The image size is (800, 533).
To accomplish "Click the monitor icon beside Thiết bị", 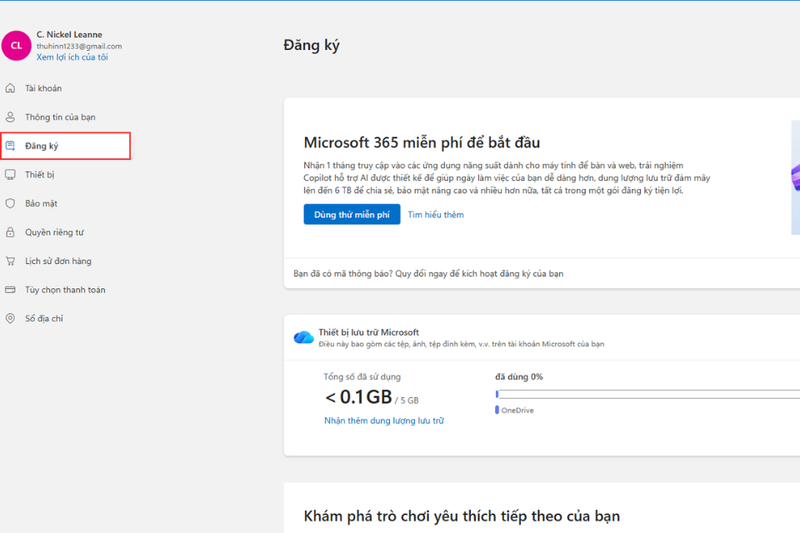I will coord(10,174).
